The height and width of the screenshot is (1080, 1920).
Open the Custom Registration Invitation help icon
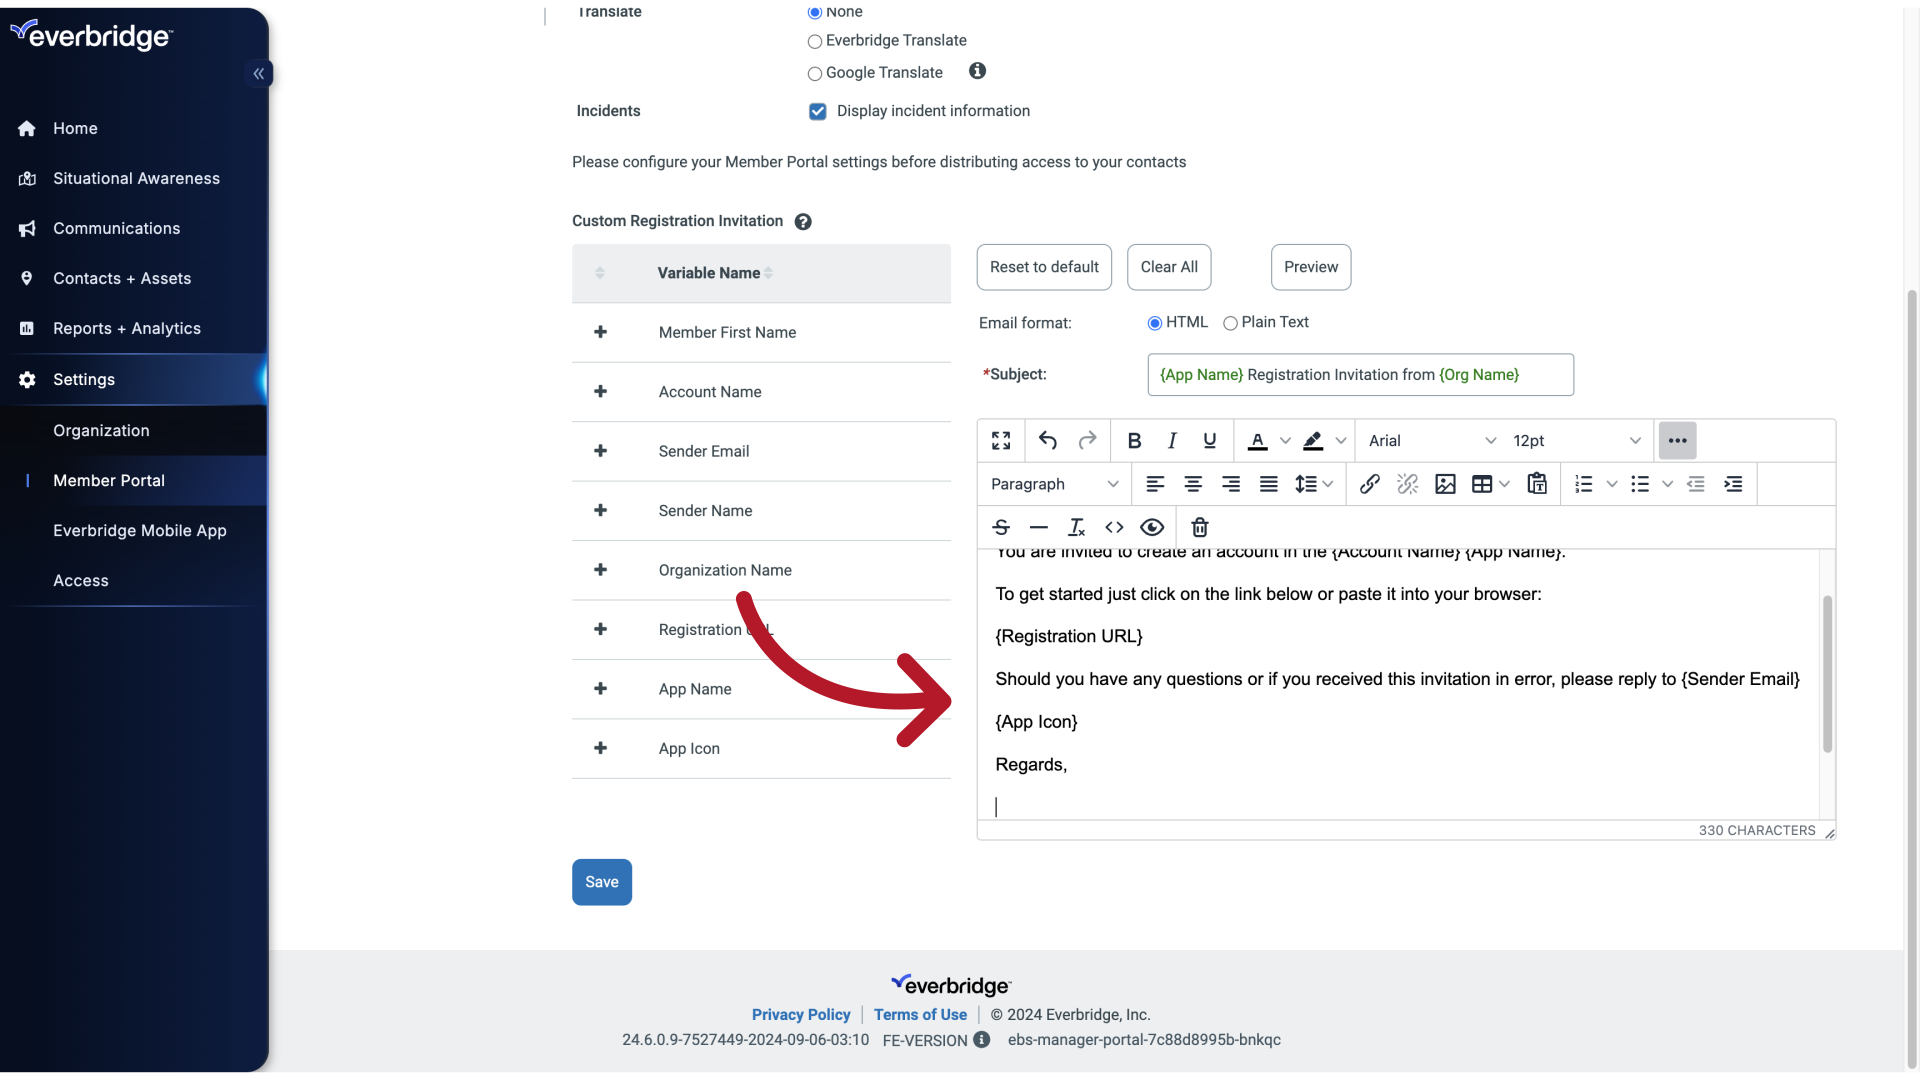803,222
